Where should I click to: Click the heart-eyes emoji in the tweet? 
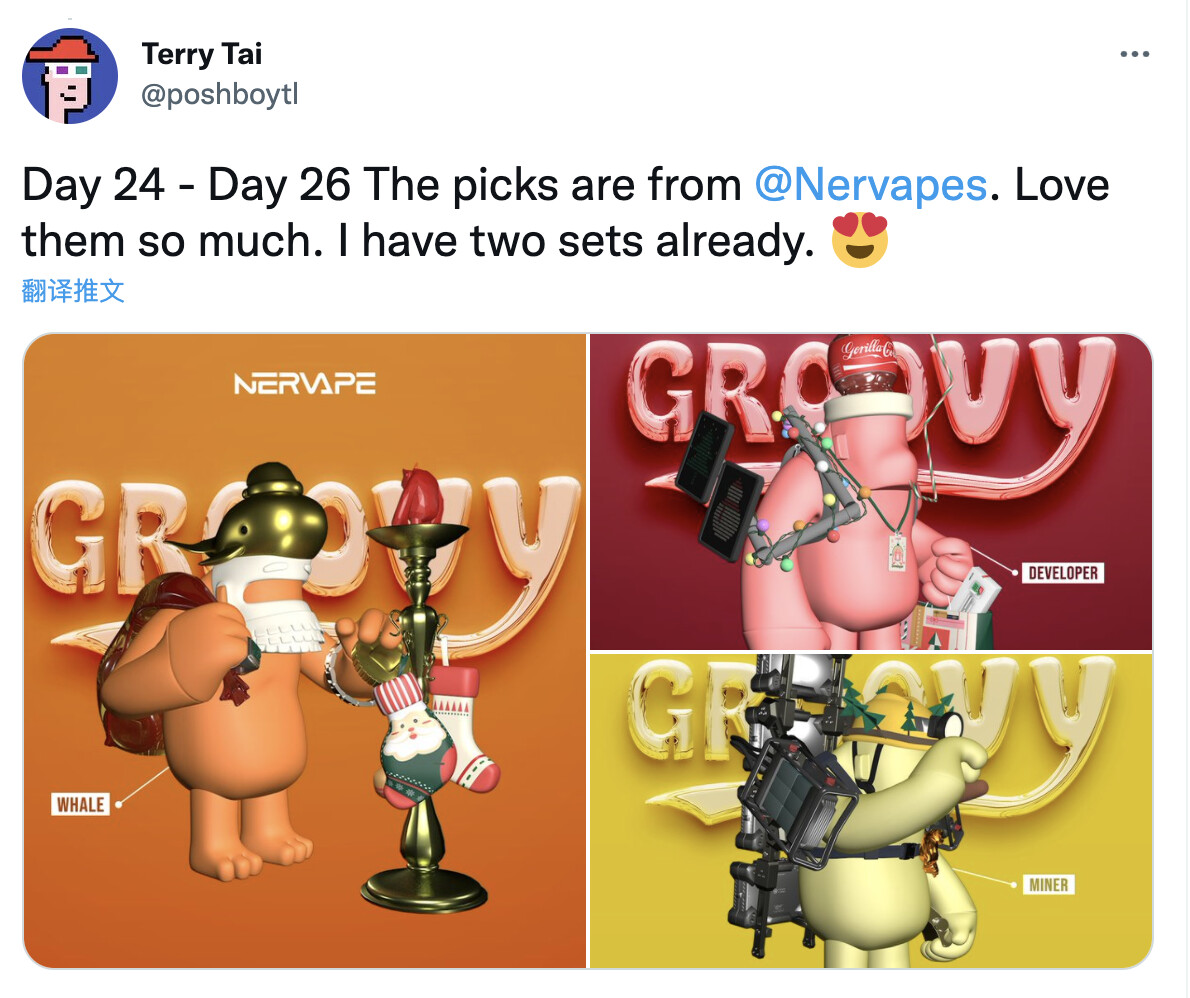click(x=860, y=241)
